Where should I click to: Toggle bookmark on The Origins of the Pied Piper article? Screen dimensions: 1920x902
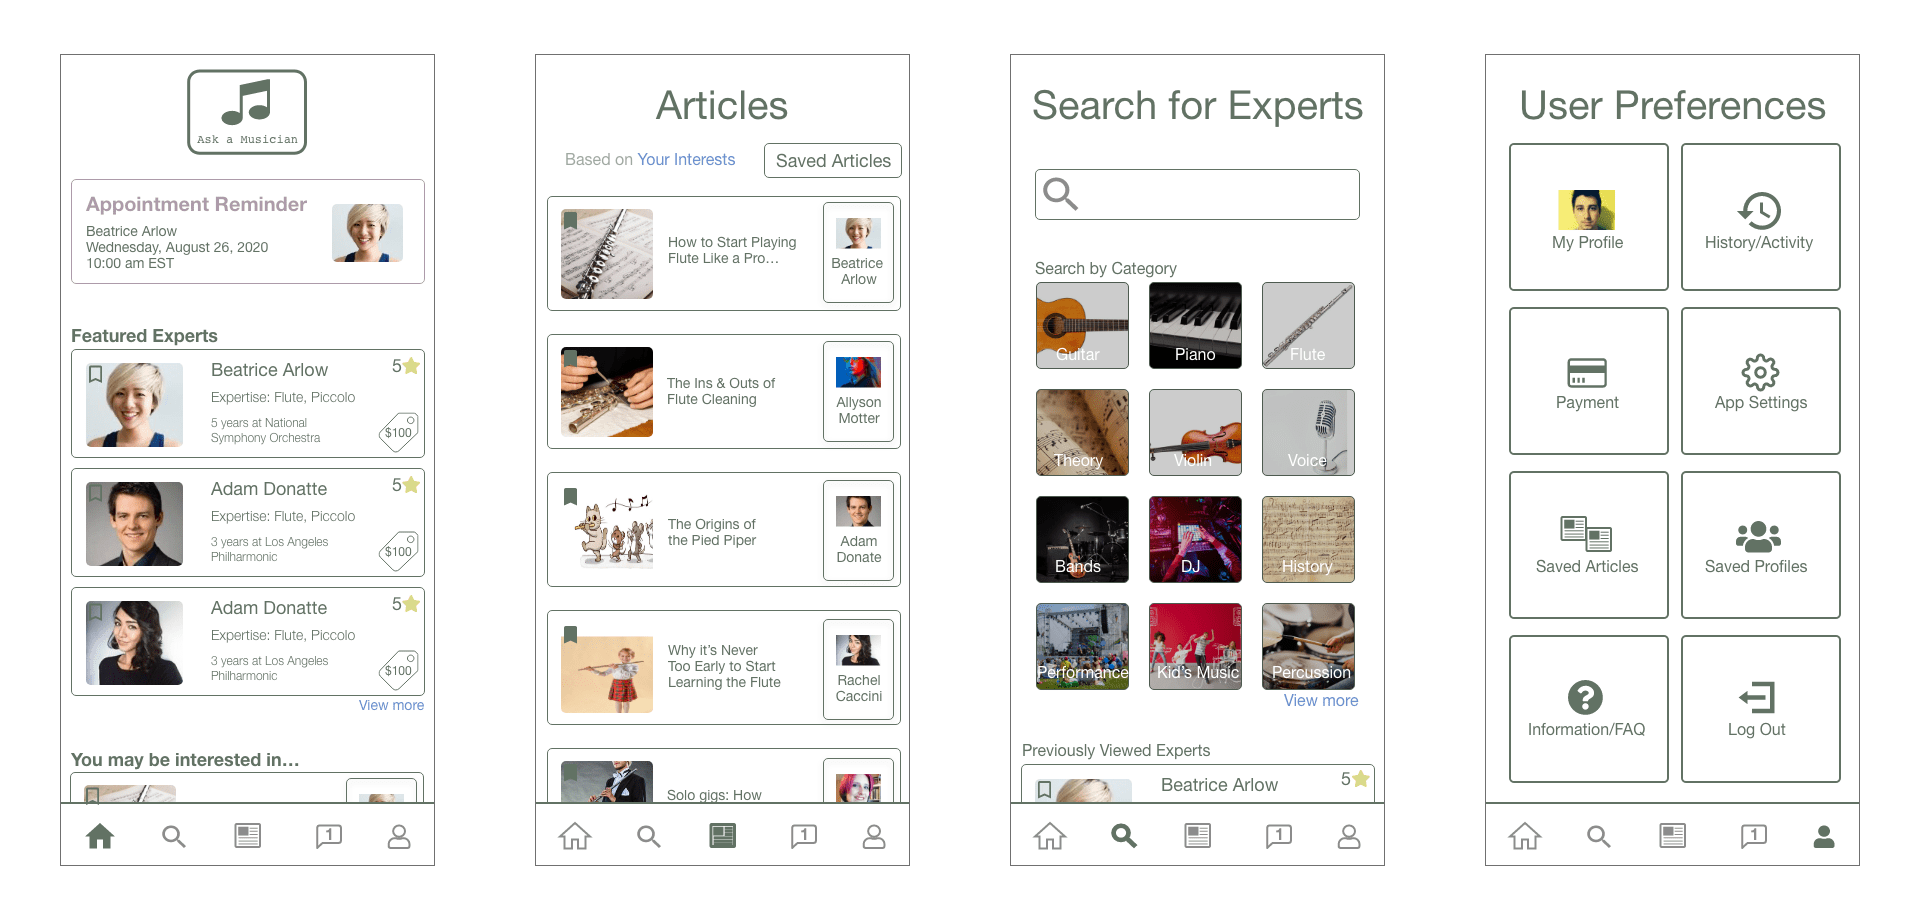(x=571, y=496)
